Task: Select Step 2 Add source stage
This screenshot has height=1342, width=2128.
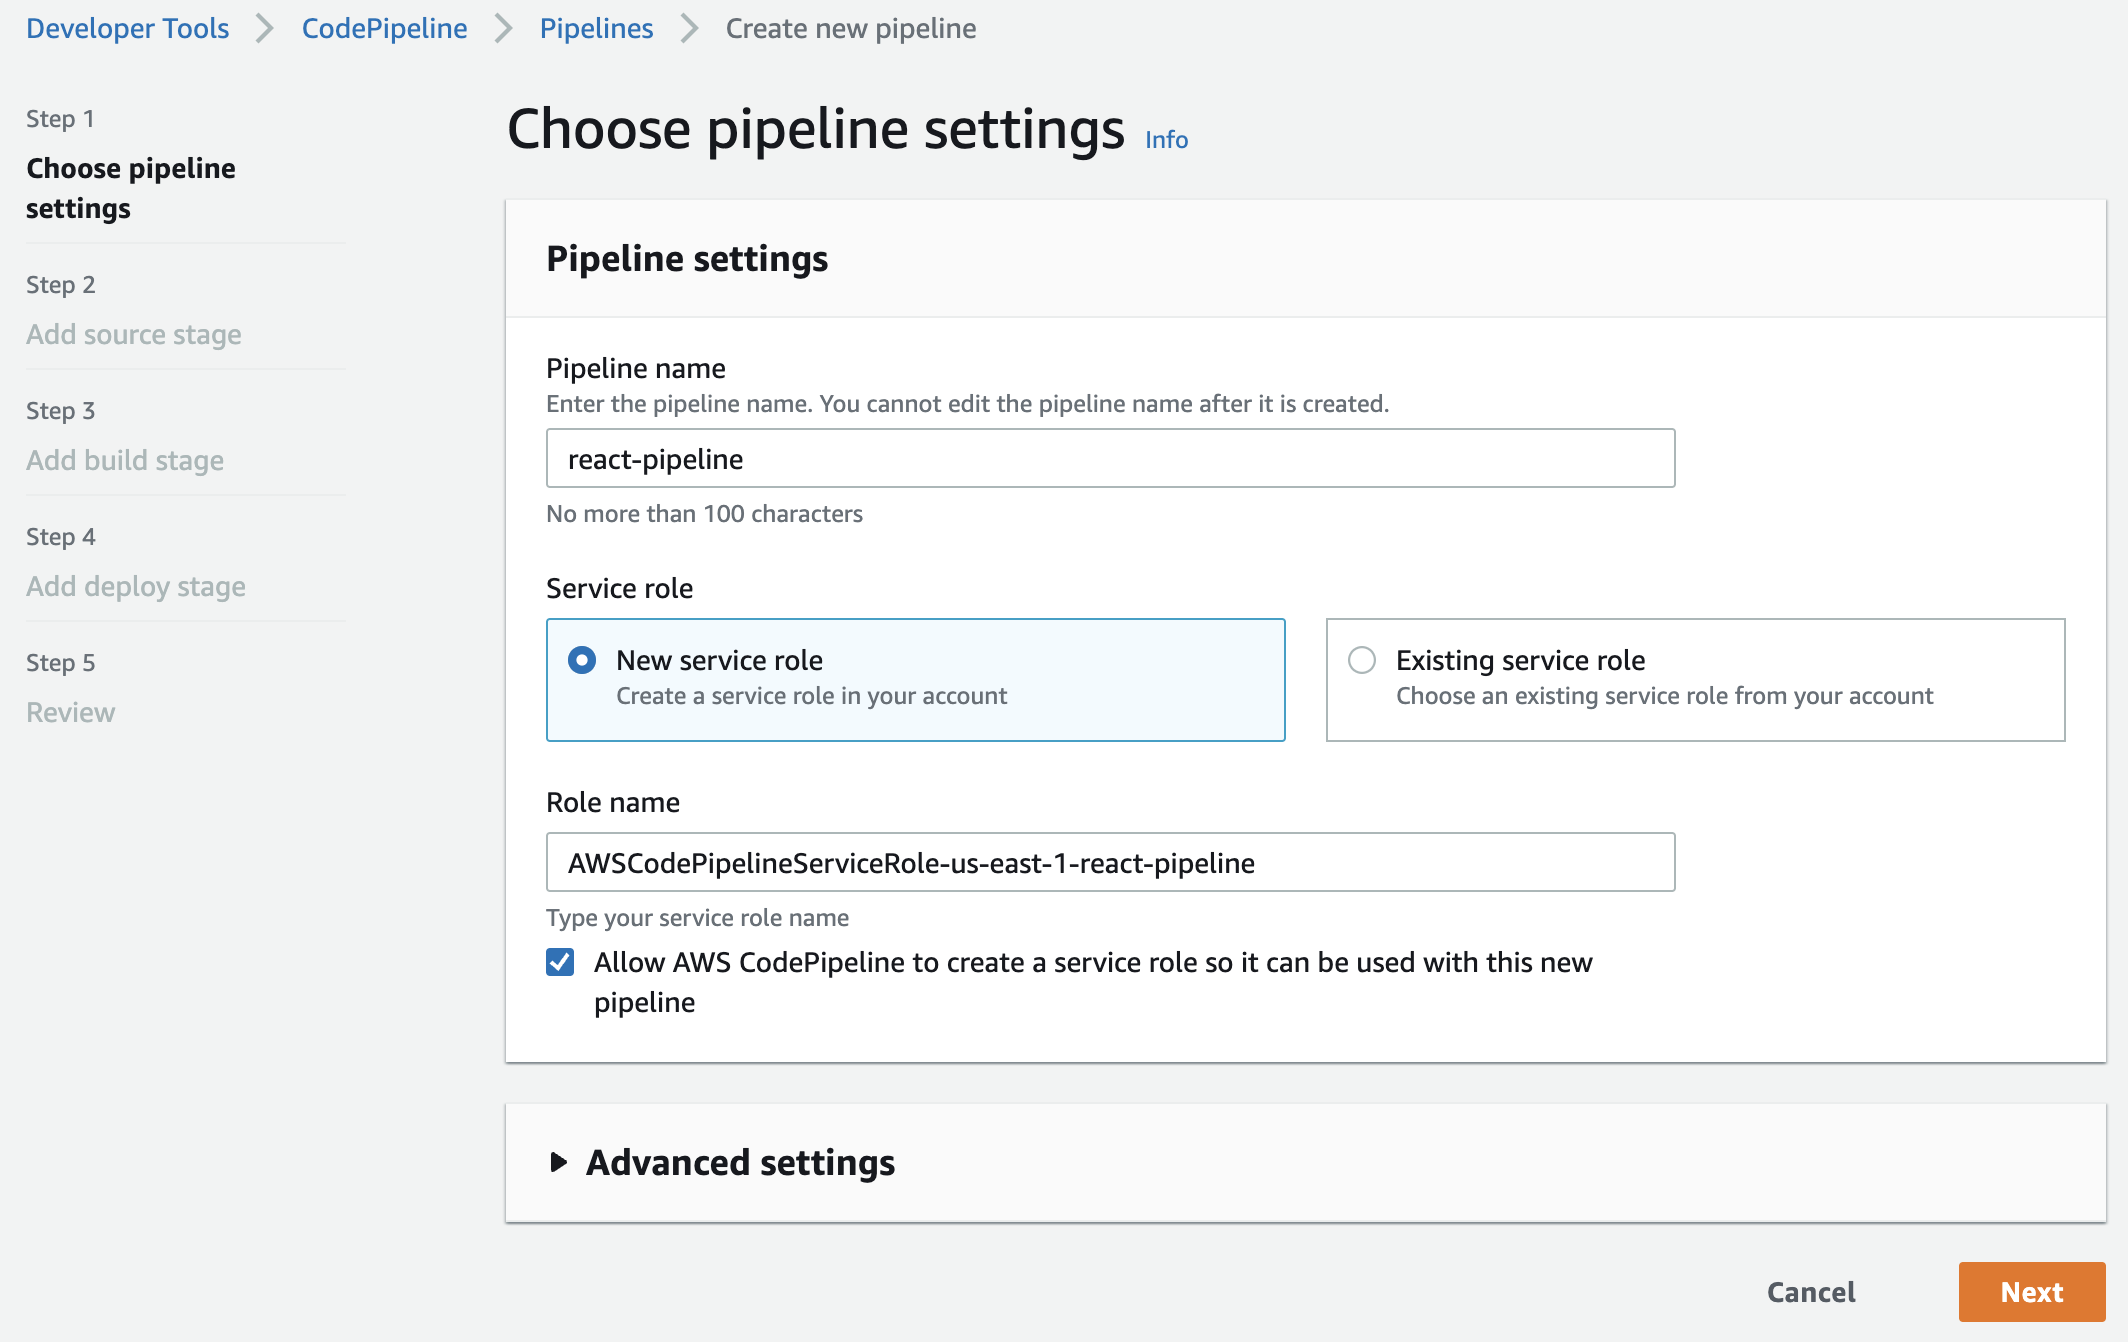Action: pyautogui.click(x=133, y=334)
